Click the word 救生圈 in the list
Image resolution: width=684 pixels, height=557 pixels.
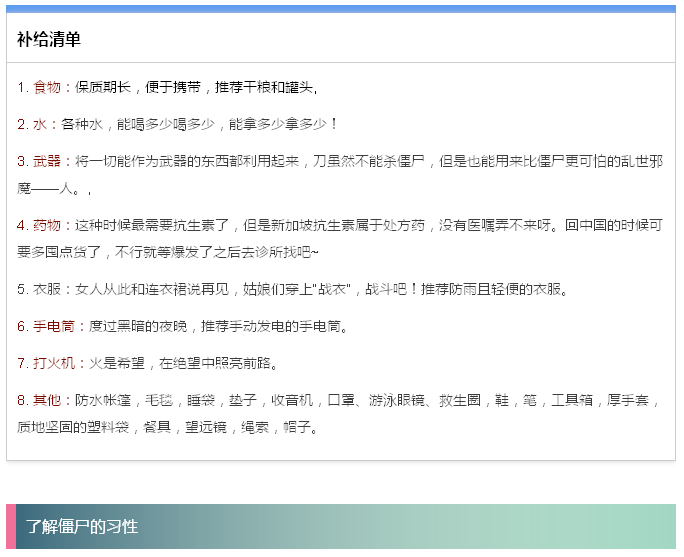click(x=459, y=400)
